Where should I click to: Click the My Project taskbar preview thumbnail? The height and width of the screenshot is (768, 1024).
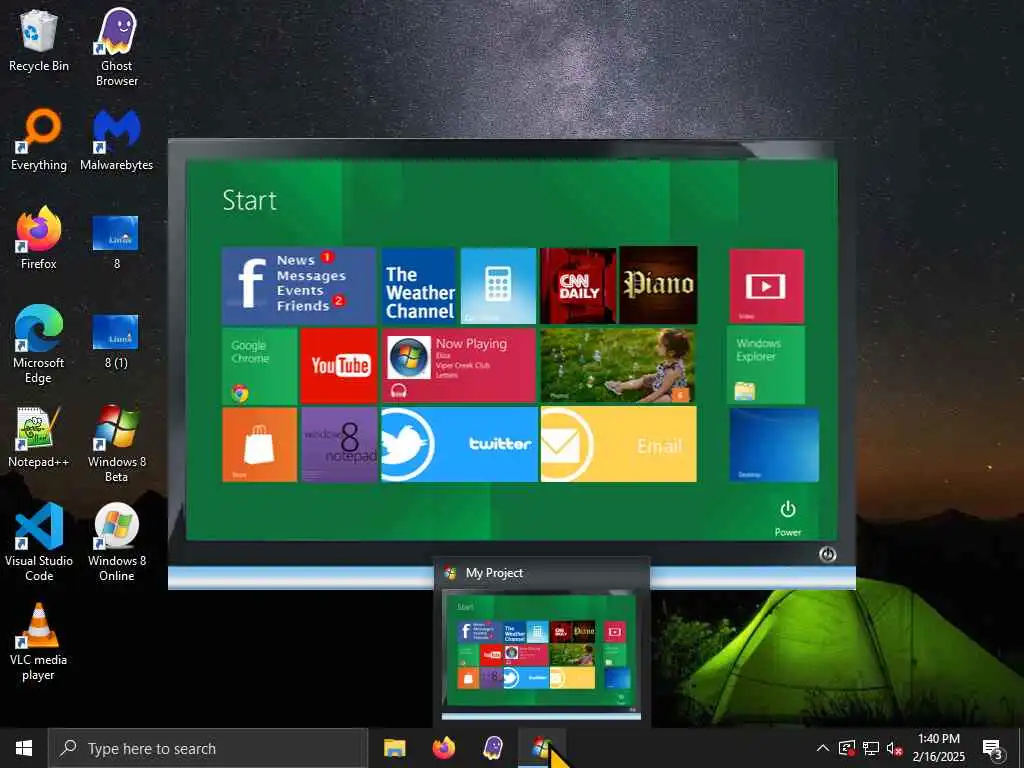pyautogui.click(x=541, y=654)
